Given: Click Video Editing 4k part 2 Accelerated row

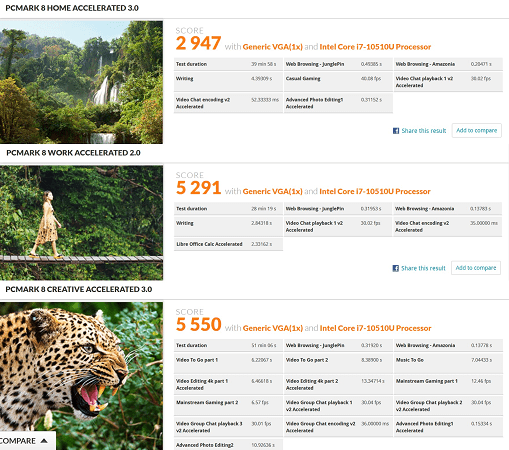Looking at the screenshot, I should (338, 384).
